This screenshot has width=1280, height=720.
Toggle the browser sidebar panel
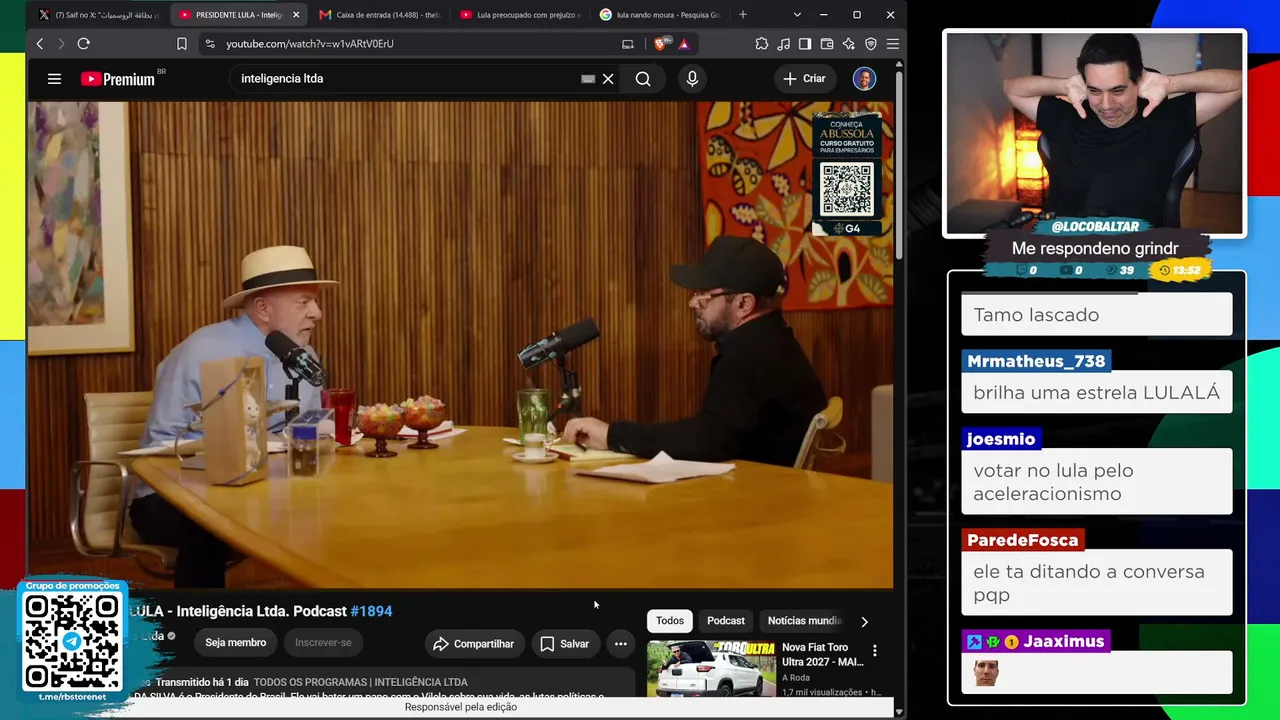pyautogui.click(x=805, y=44)
